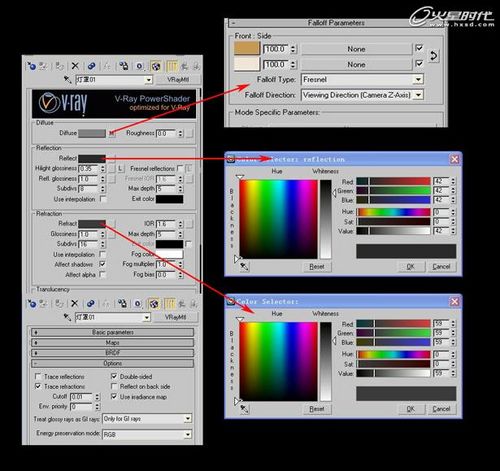Click Reset Map/Mtl X icon above V-Ray banner
The width and height of the screenshot is (500, 471).
(x=75, y=66)
